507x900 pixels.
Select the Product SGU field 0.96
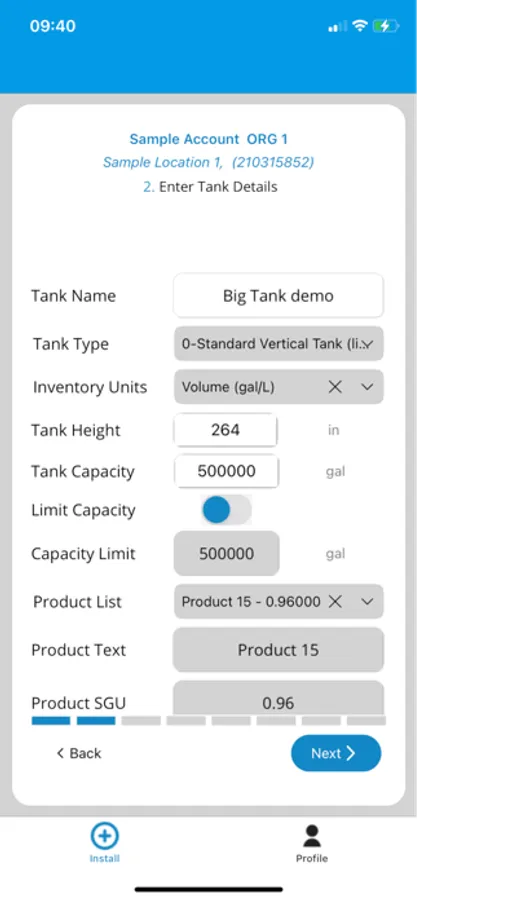pyautogui.click(x=278, y=699)
